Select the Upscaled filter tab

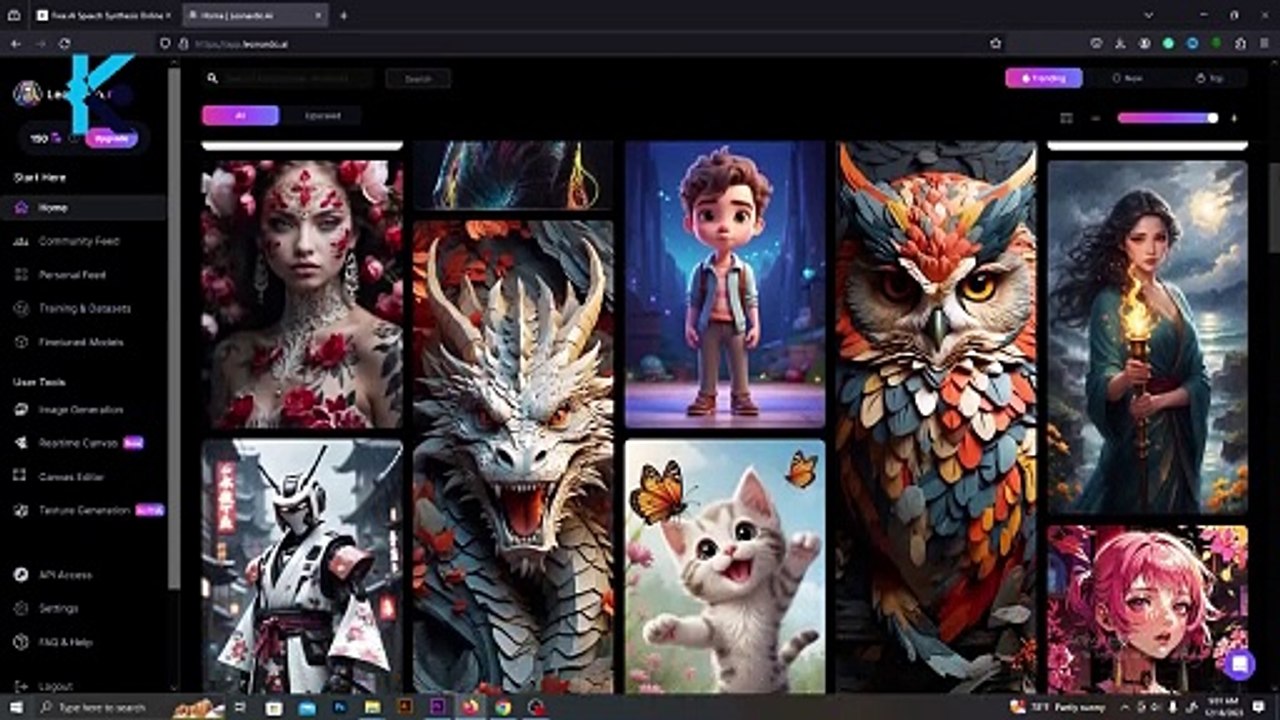click(322, 115)
